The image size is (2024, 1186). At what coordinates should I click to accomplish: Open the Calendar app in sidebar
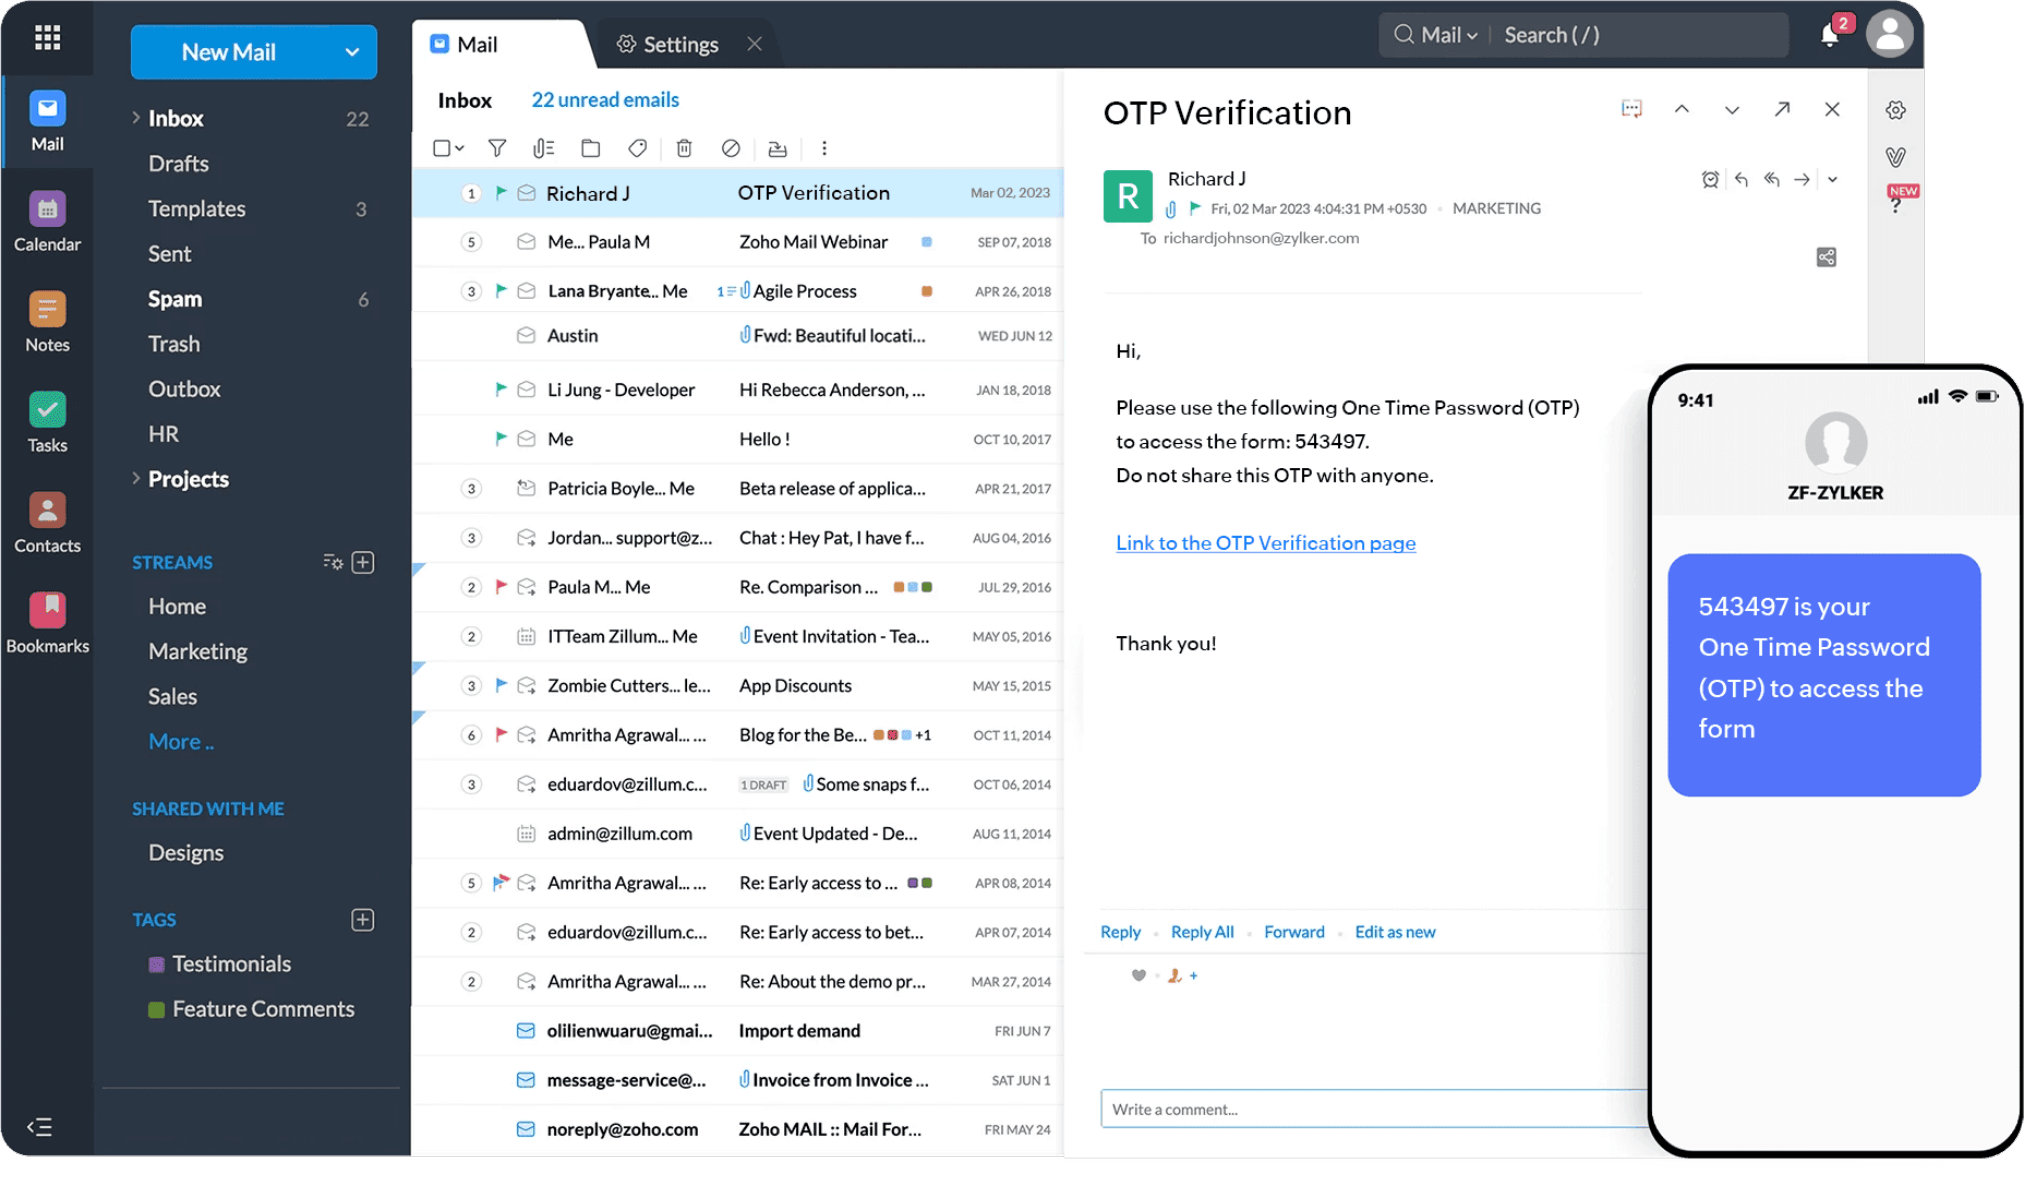tap(47, 222)
